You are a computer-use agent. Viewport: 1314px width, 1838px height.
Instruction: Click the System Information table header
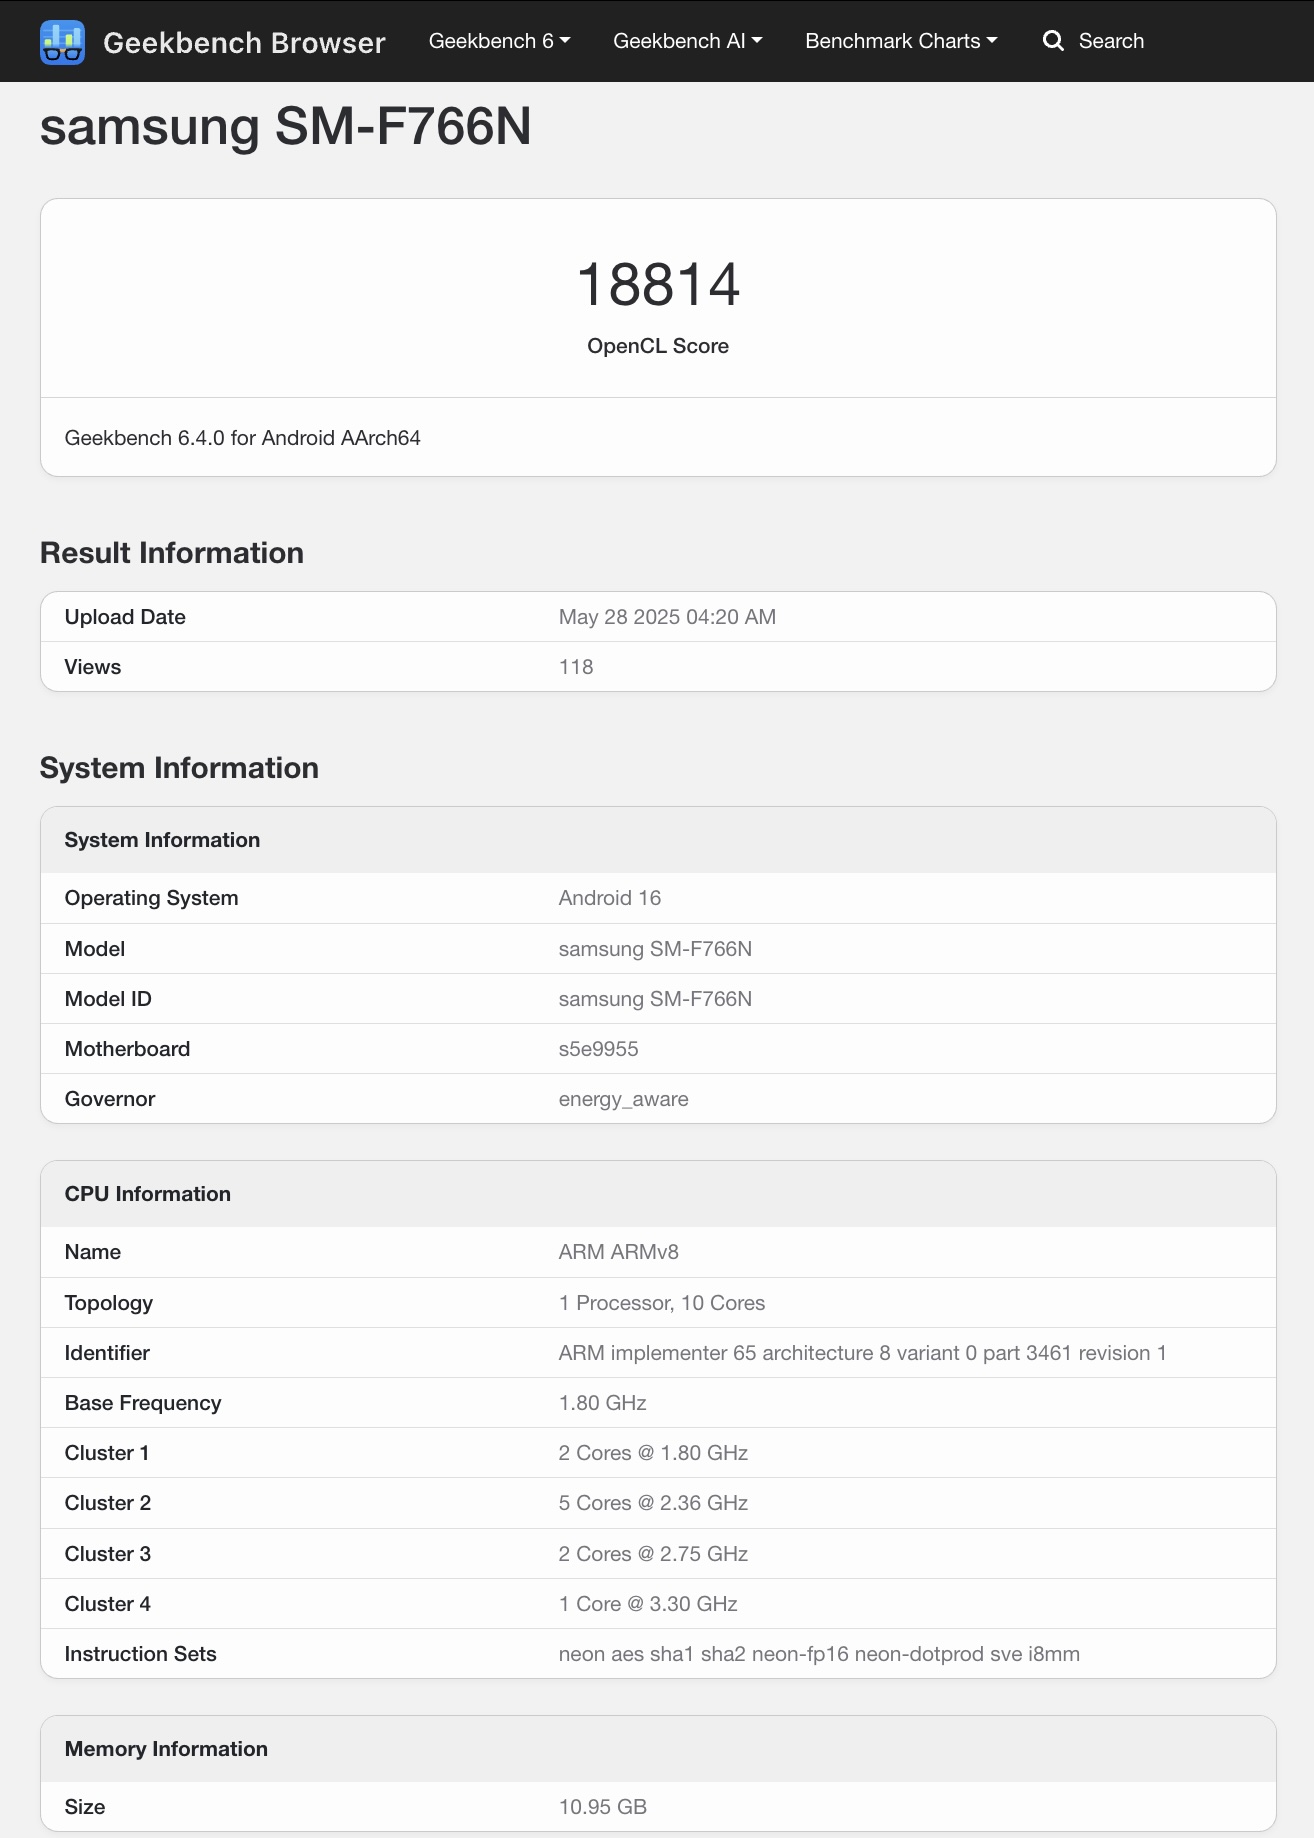click(x=658, y=840)
